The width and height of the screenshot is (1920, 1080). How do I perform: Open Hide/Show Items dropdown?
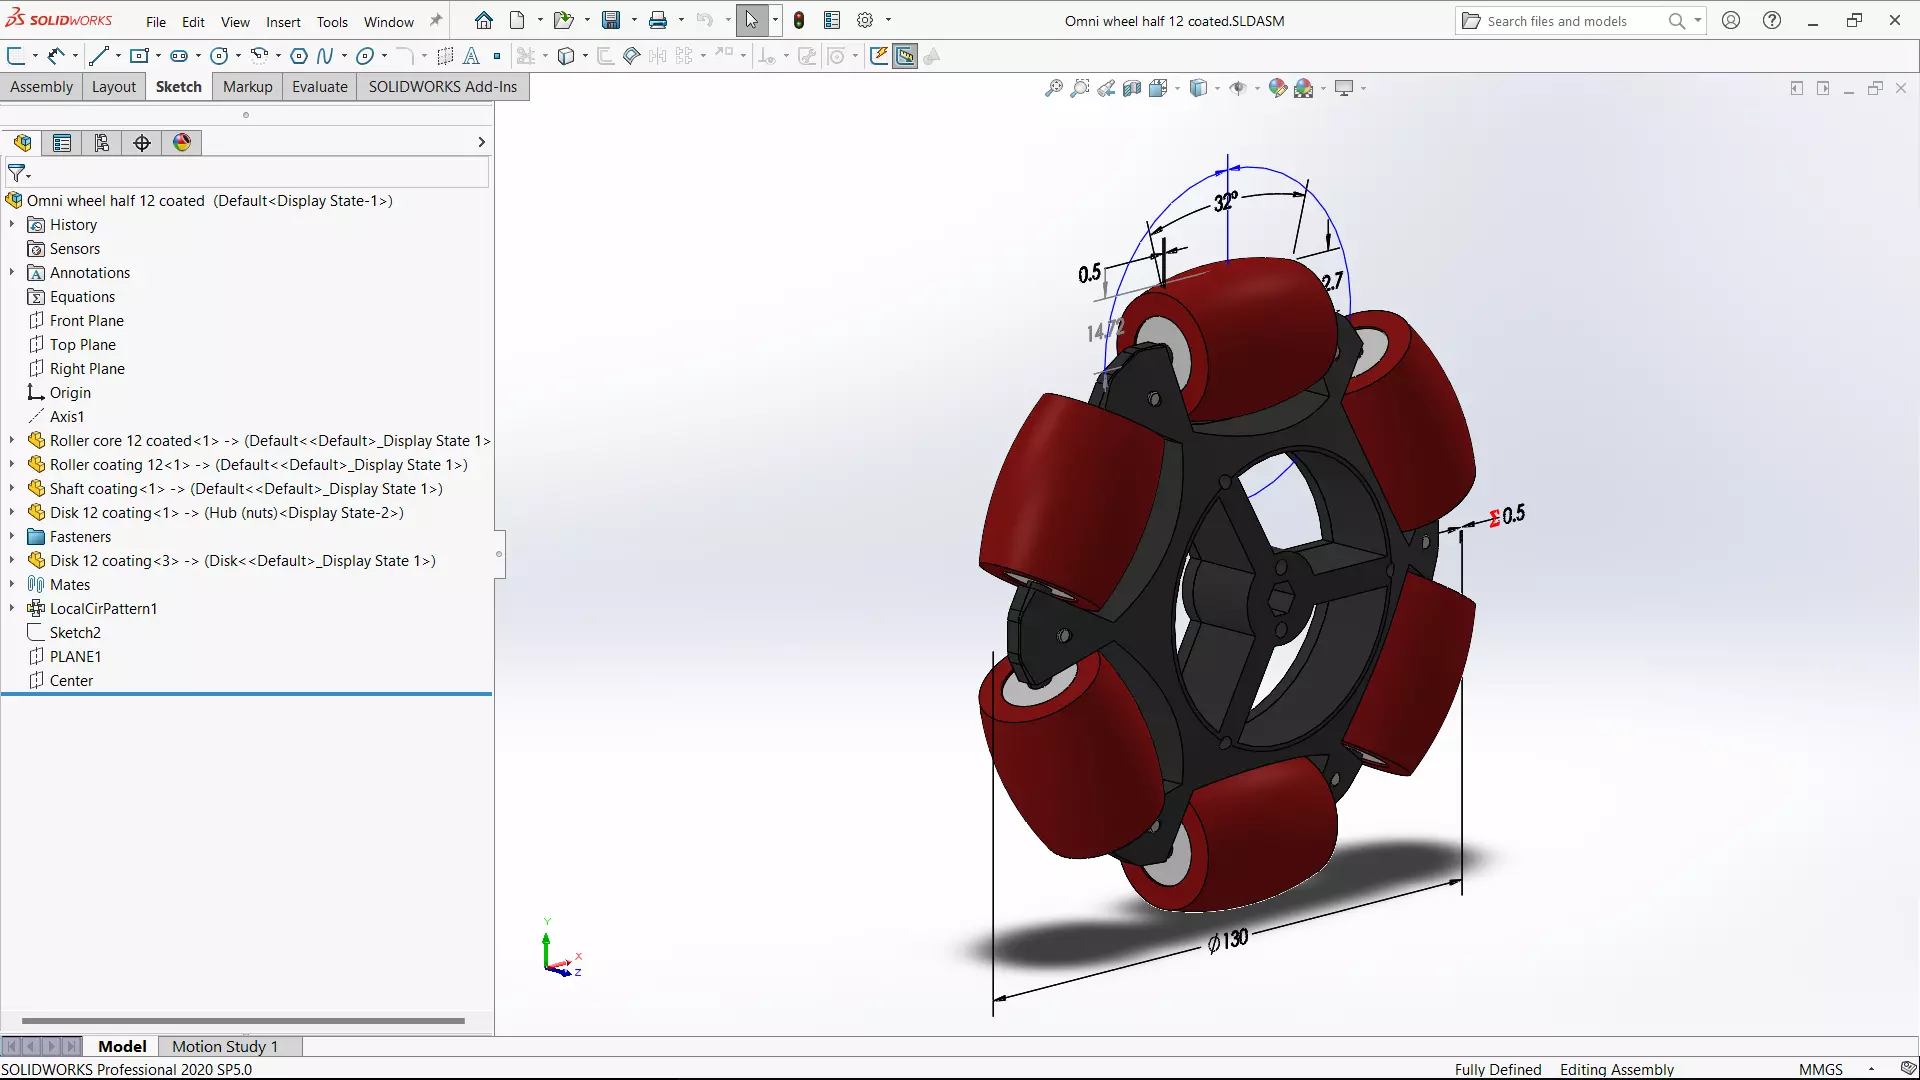pyautogui.click(x=1257, y=88)
